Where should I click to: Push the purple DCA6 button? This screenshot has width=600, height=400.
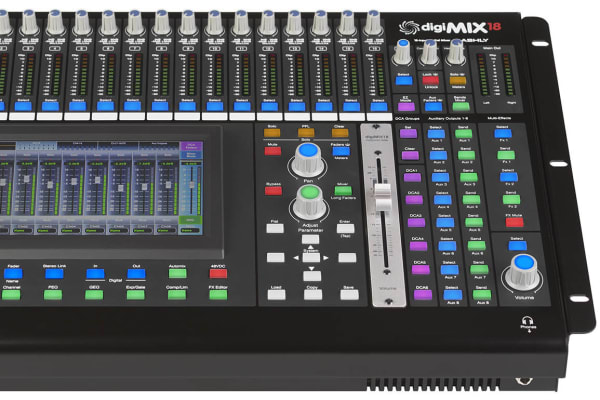point(422,294)
